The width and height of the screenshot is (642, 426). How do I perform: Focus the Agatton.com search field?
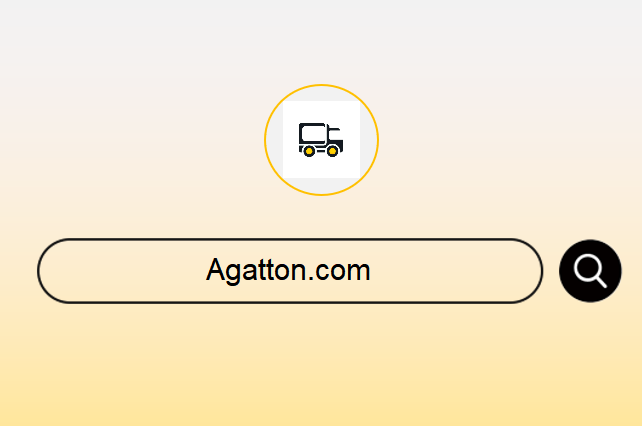pyautogui.click(x=290, y=271)
